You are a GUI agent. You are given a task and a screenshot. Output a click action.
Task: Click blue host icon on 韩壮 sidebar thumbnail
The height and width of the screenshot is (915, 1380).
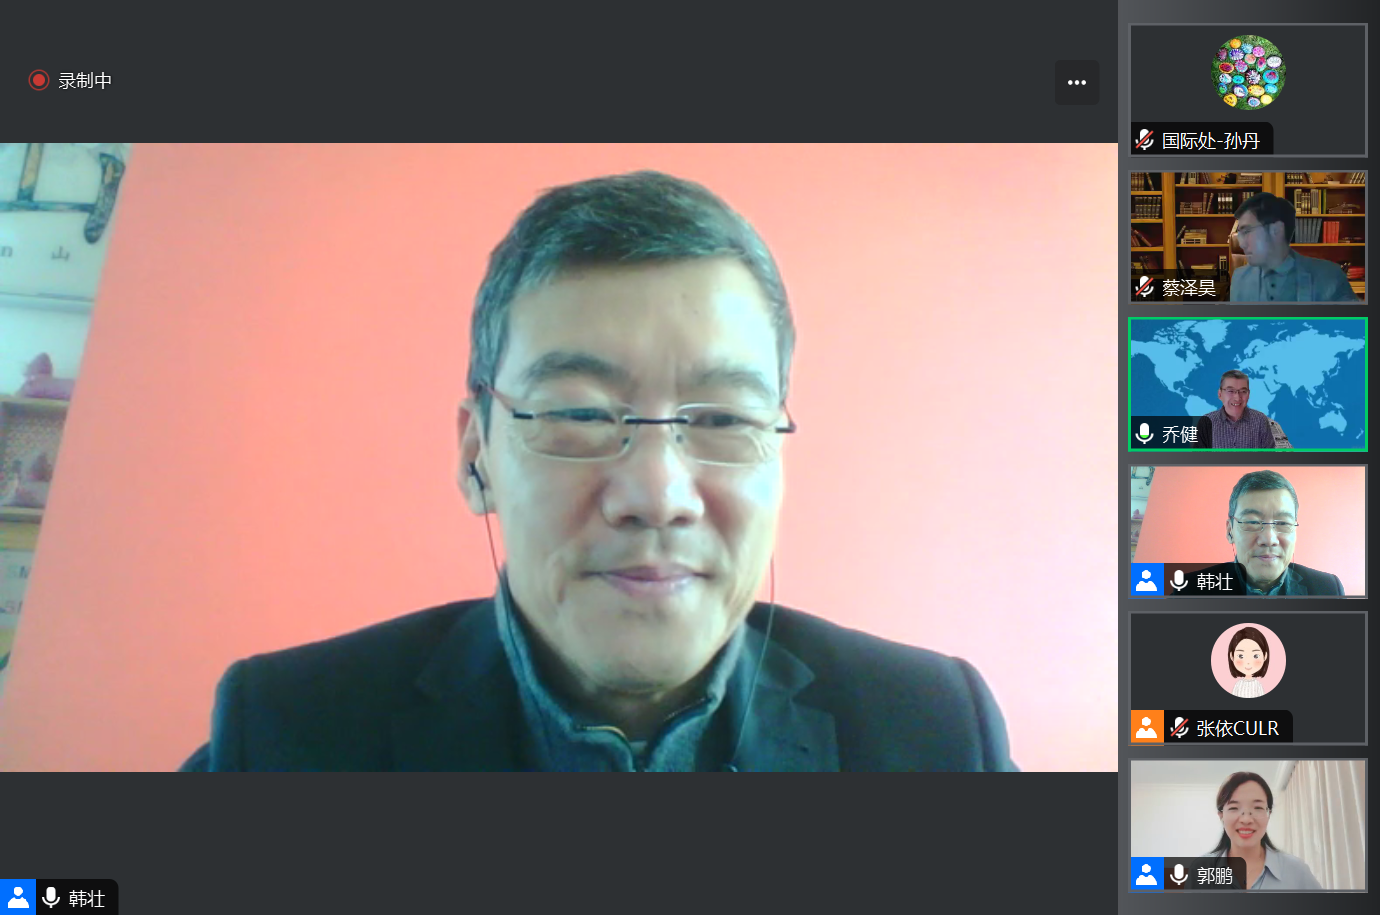(1146, 580)
